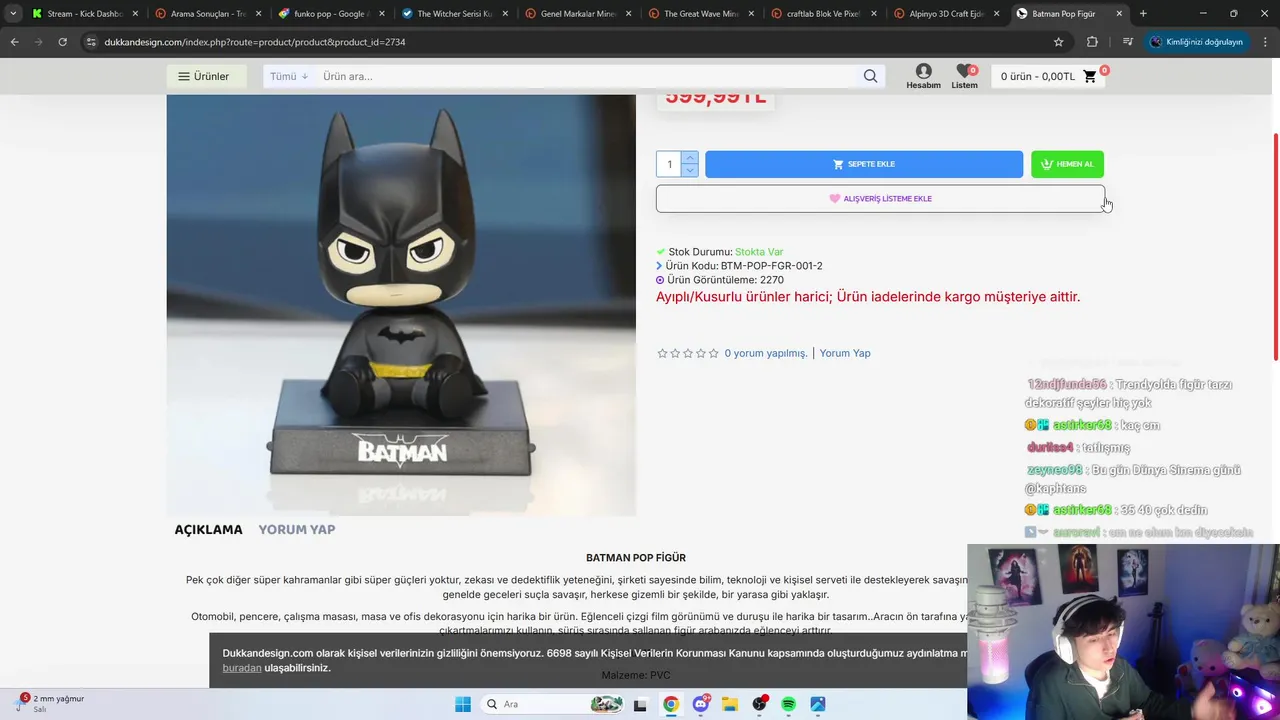Open a new browser tab with plus
This screenshot has width=1280, height=720.
pyautogui.click(x=1143, y=14)
